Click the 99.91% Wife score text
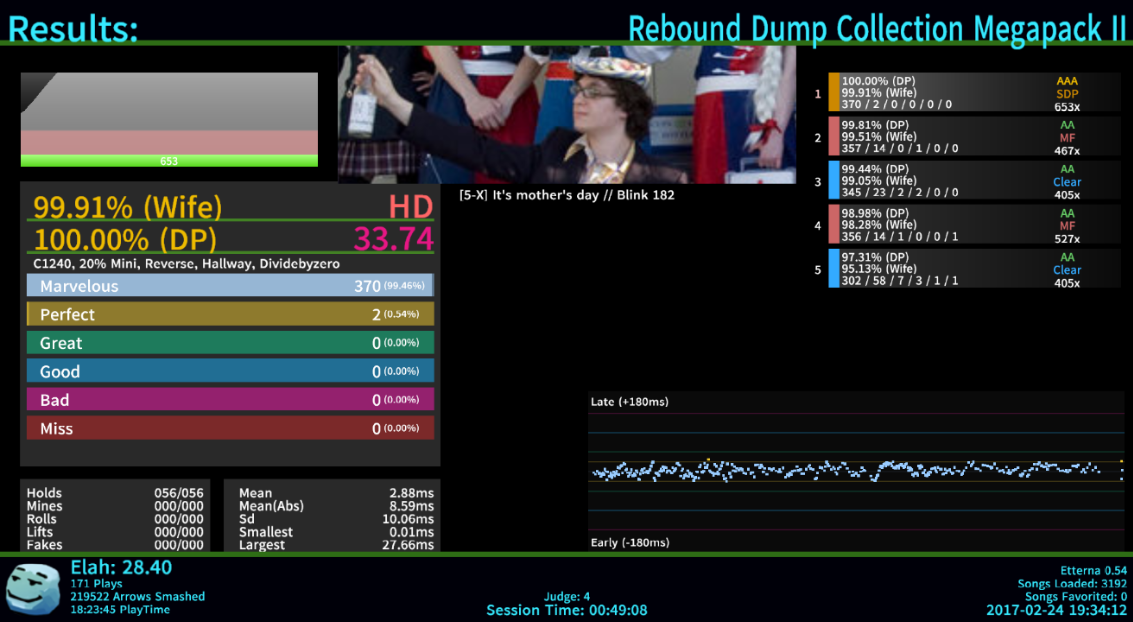1133x622 pixels. click(128, 207)
